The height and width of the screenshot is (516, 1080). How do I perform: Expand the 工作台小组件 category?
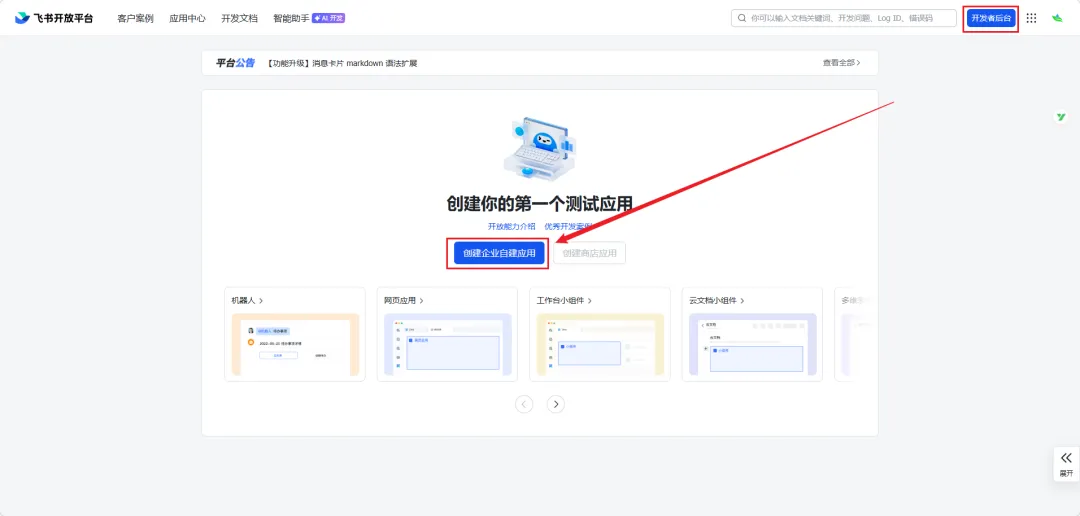[x=564, y=300]
